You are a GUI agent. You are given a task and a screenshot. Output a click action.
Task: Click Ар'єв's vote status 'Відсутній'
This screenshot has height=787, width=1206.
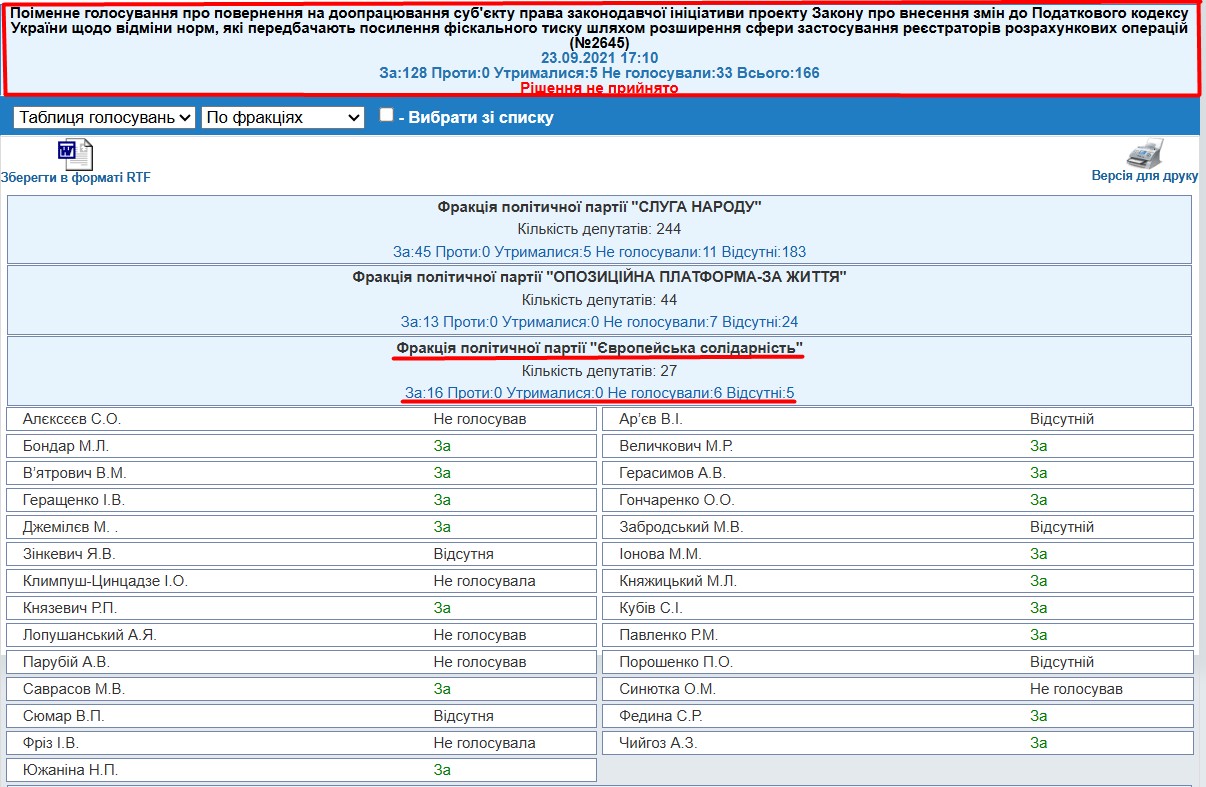pyautogui.click(x=1062, y=419)
